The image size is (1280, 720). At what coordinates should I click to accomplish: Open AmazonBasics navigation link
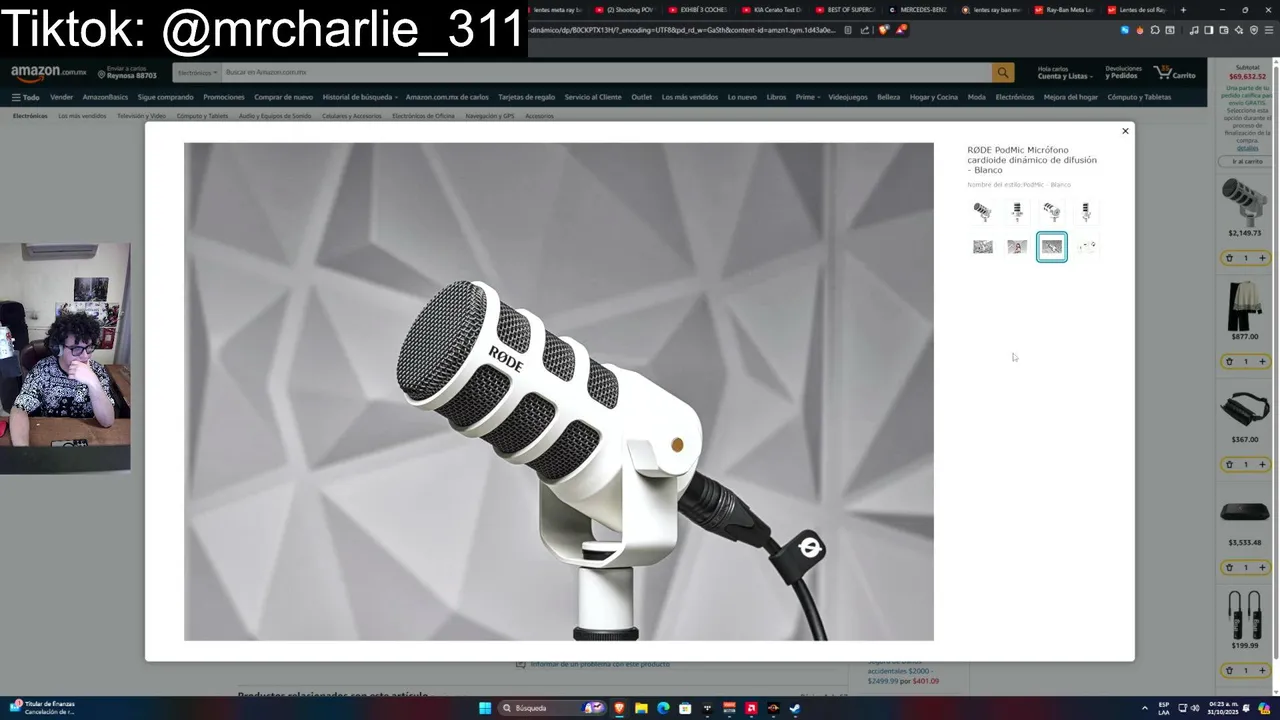pyautogui.click(x=105, y=97)
